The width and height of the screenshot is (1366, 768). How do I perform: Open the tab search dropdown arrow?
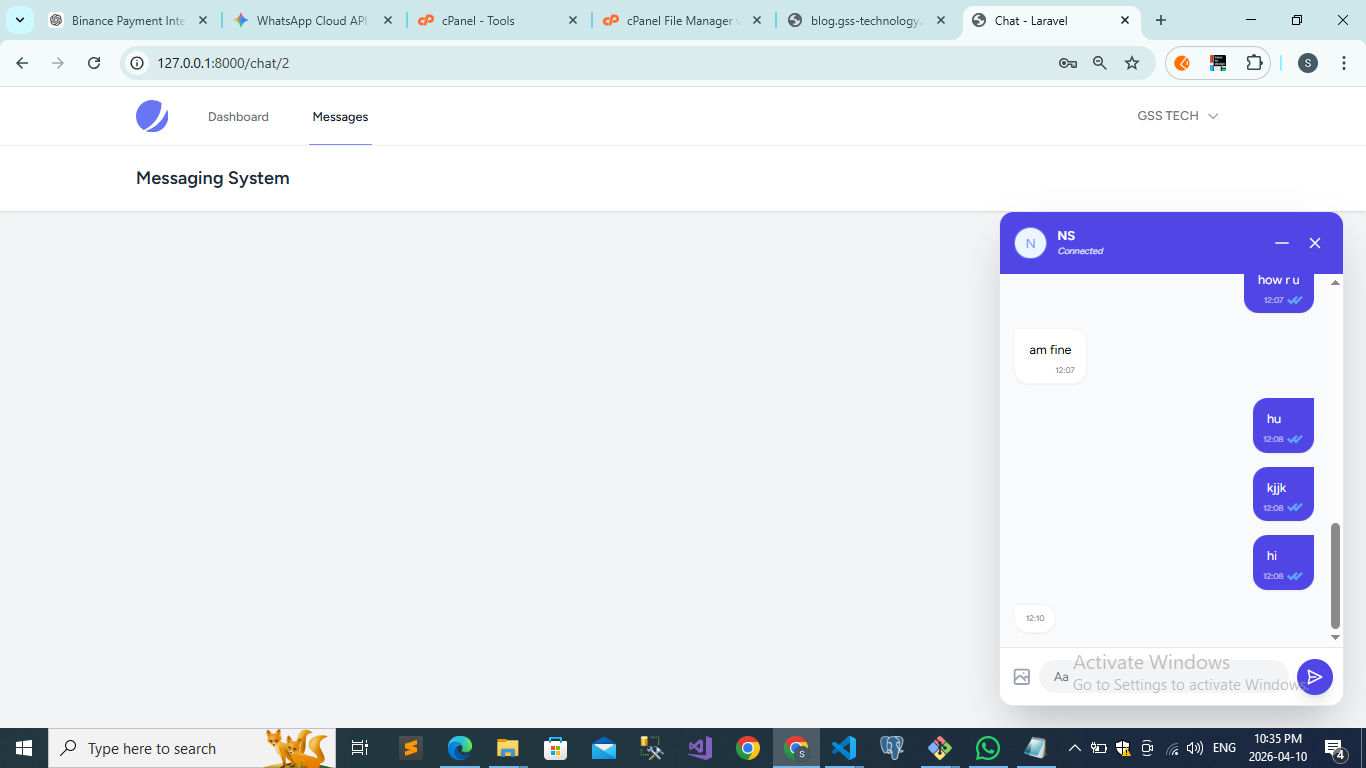(20, 20)
